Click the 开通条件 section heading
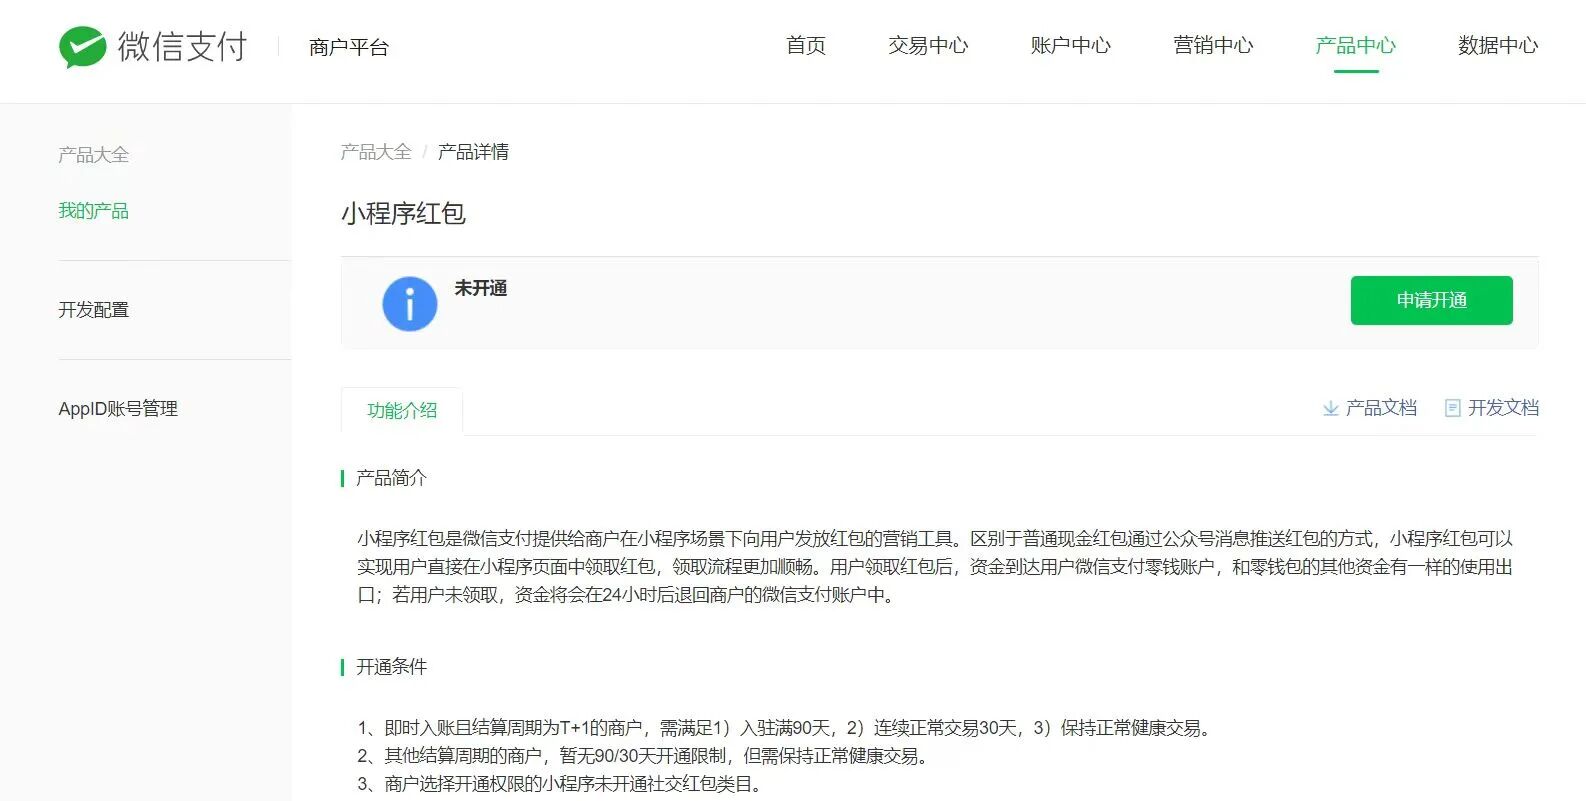Screen dimensions: 1586x801 pyautogui.click(x=391, y=667)
